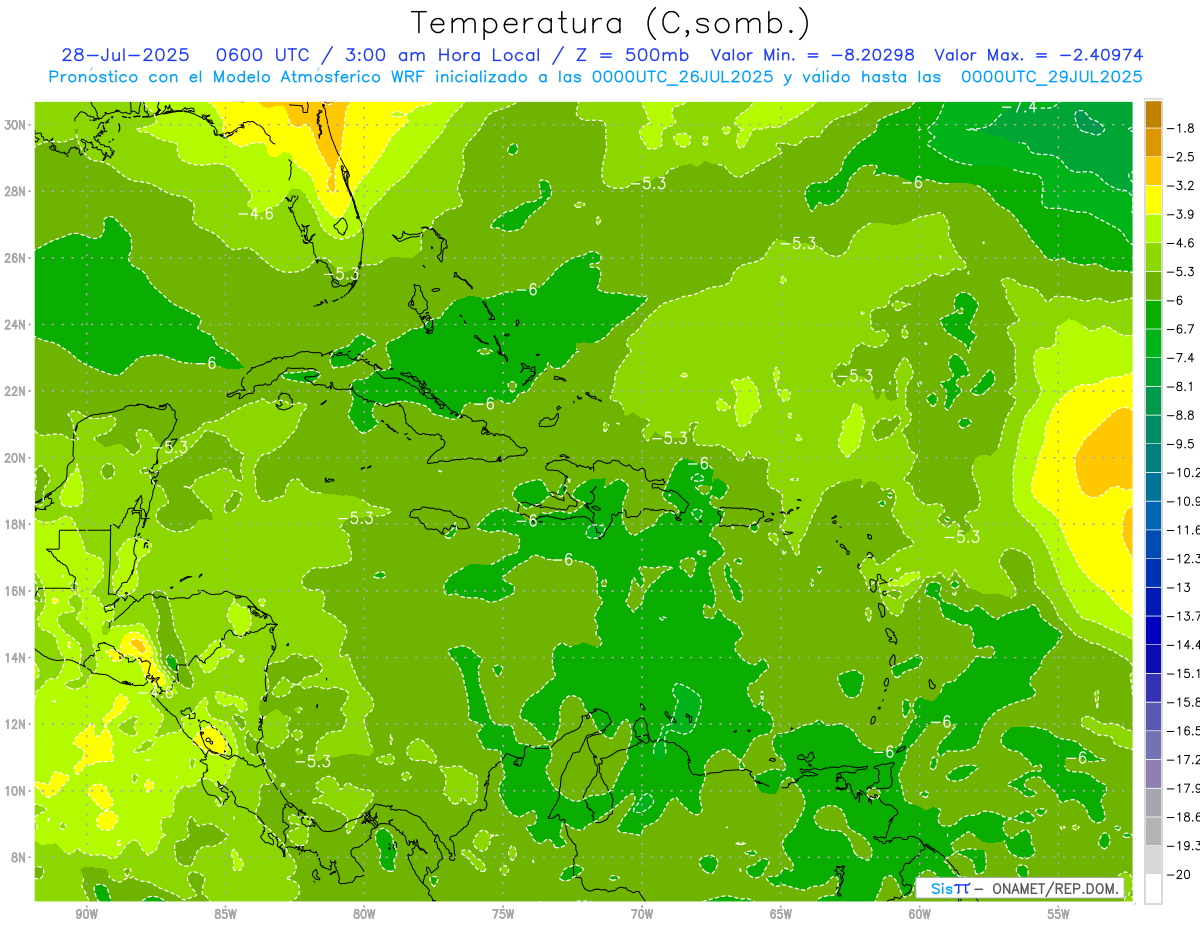The image size is (1200, 927).
Task: Click the -13 color bar label
Action: pyautogui.click(x=1180, y=587)
